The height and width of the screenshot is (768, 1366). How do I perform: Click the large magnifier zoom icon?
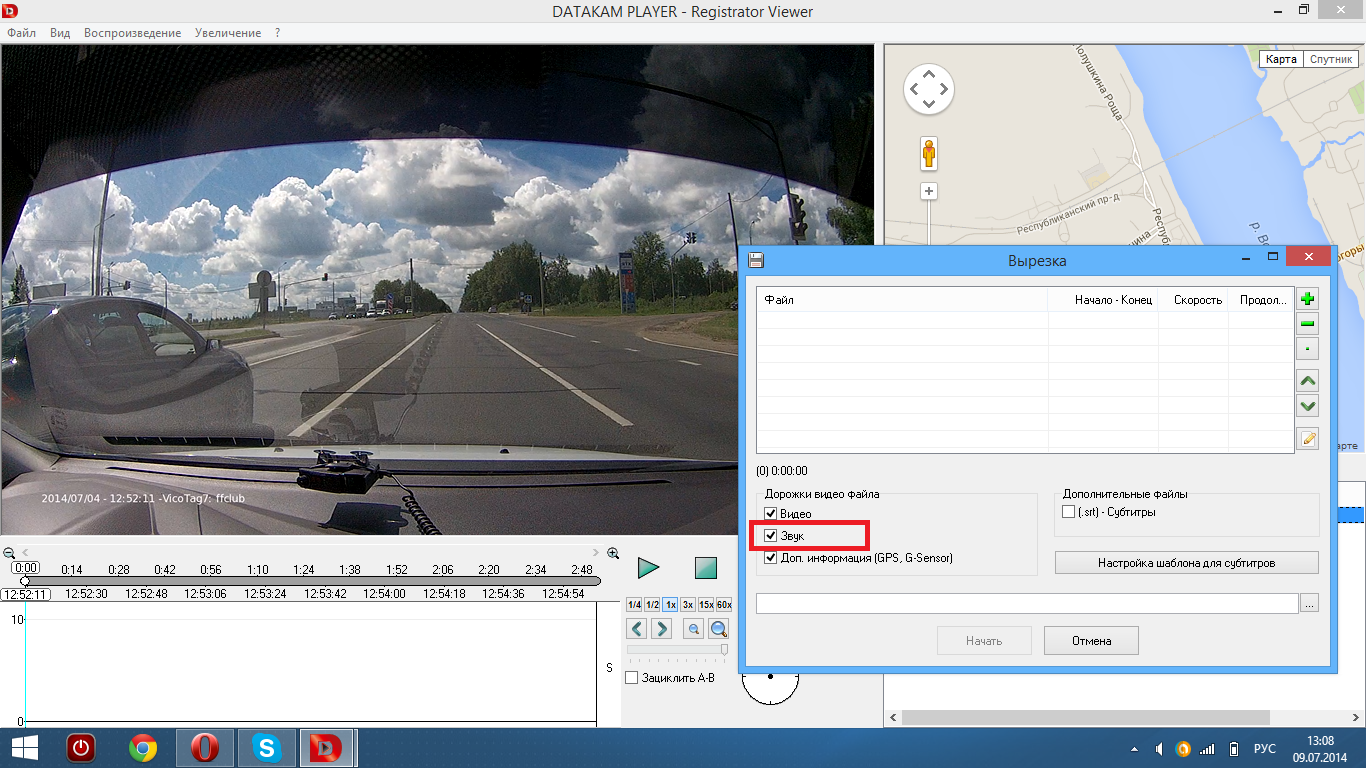tap(718, 628)
